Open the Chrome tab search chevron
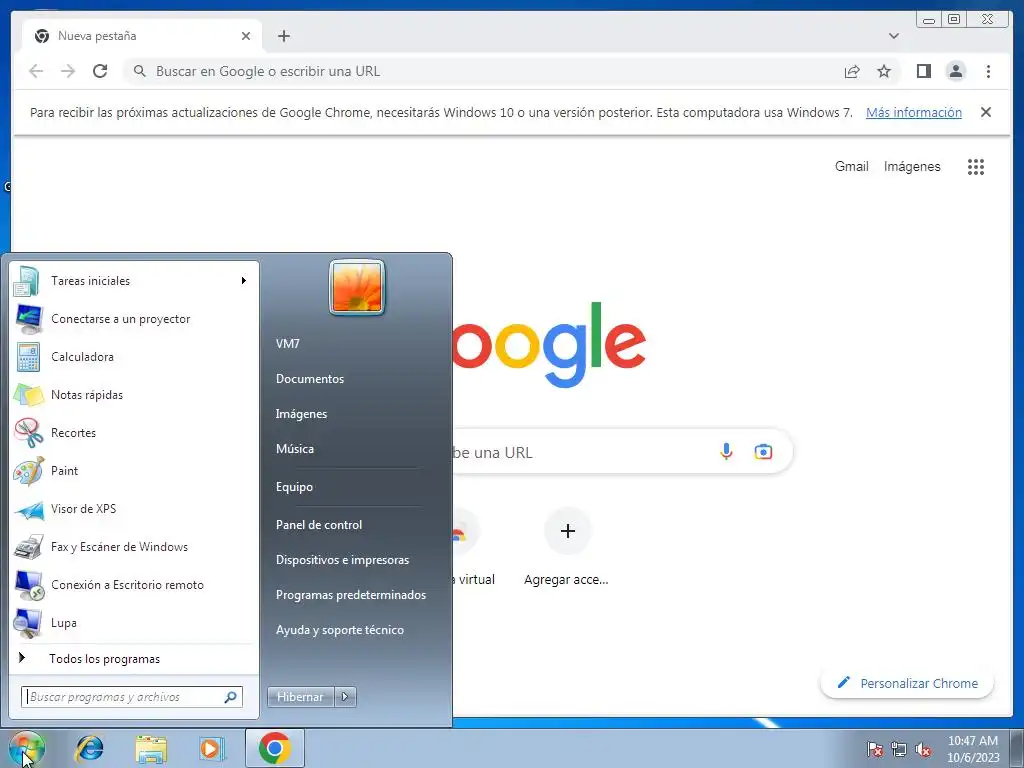The height and width of the screenshot is (768, 1024). [x=894, y=36]
